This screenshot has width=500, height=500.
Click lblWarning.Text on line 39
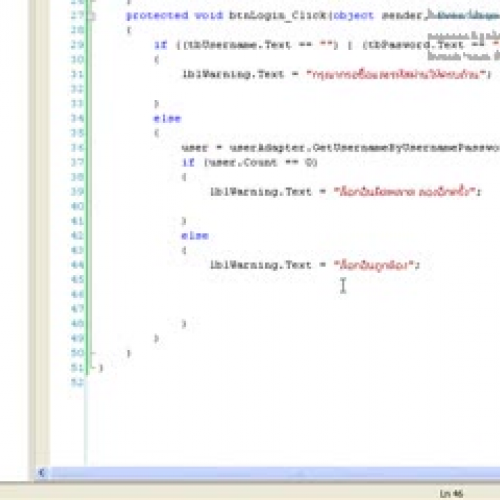pos(261,192)
